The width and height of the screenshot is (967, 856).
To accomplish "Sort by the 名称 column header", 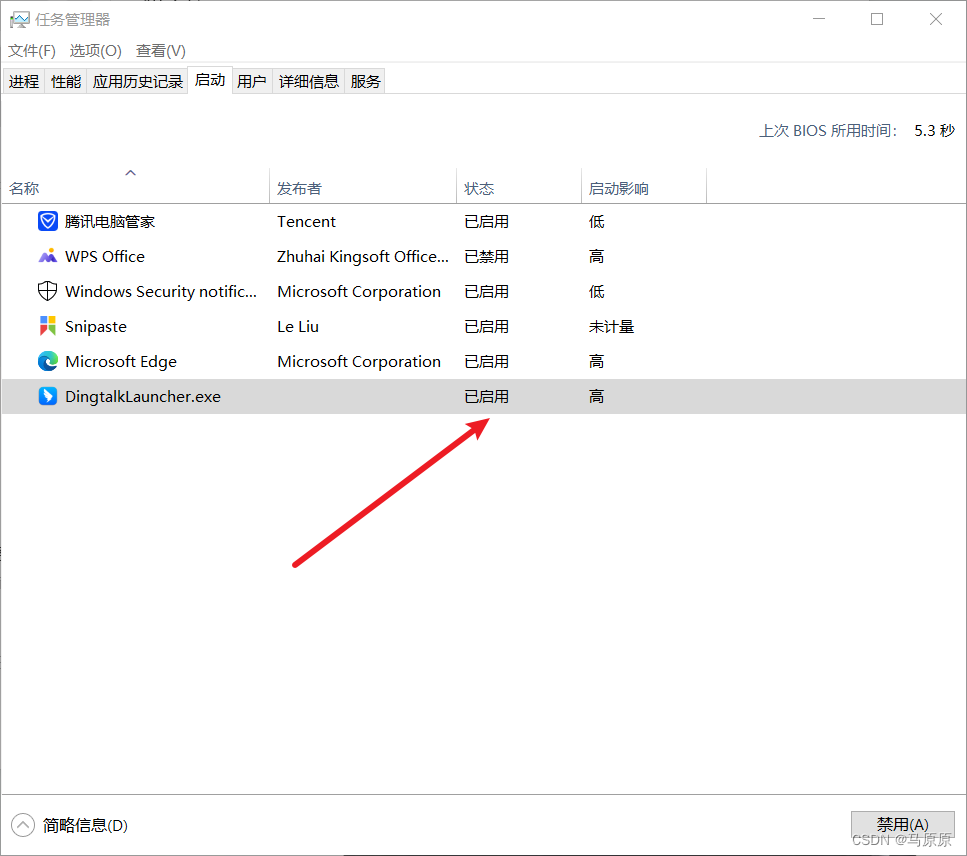I will (136, 185).
